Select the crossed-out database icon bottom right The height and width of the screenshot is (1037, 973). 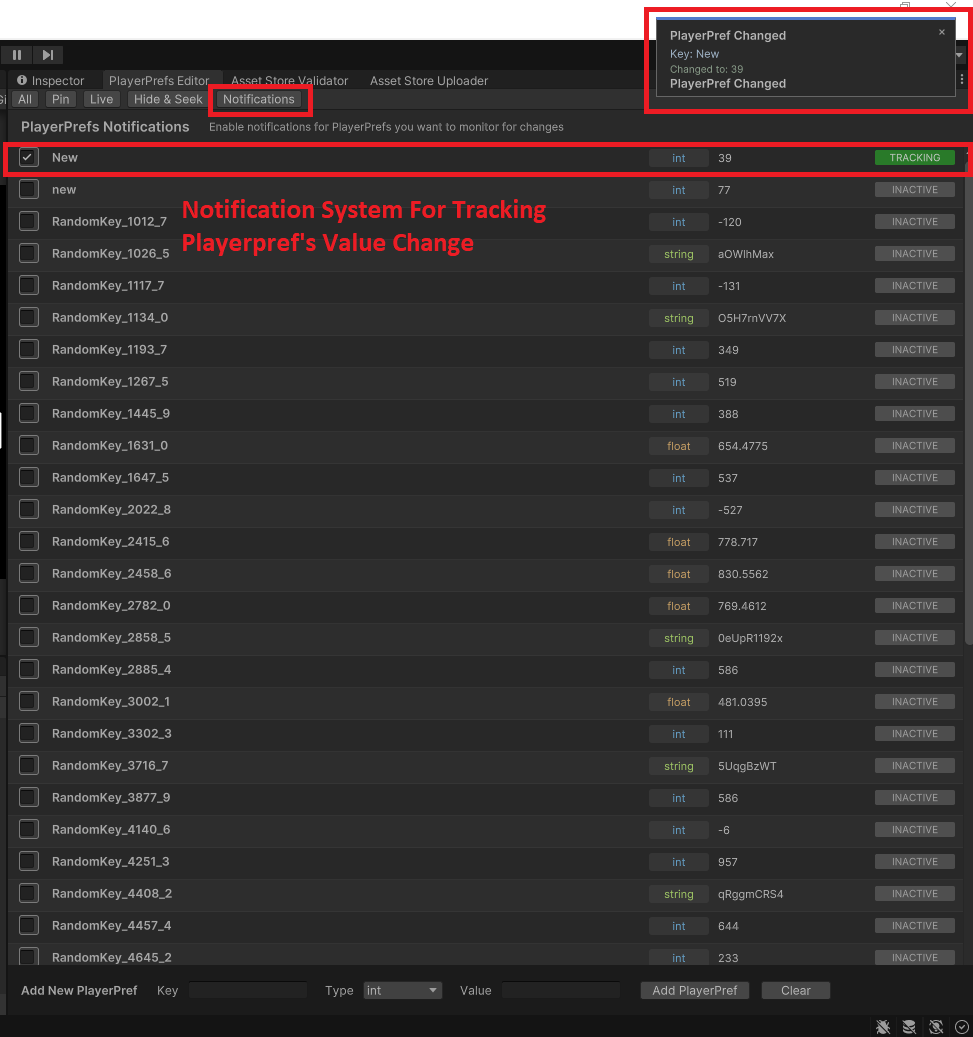[909, 1026]
